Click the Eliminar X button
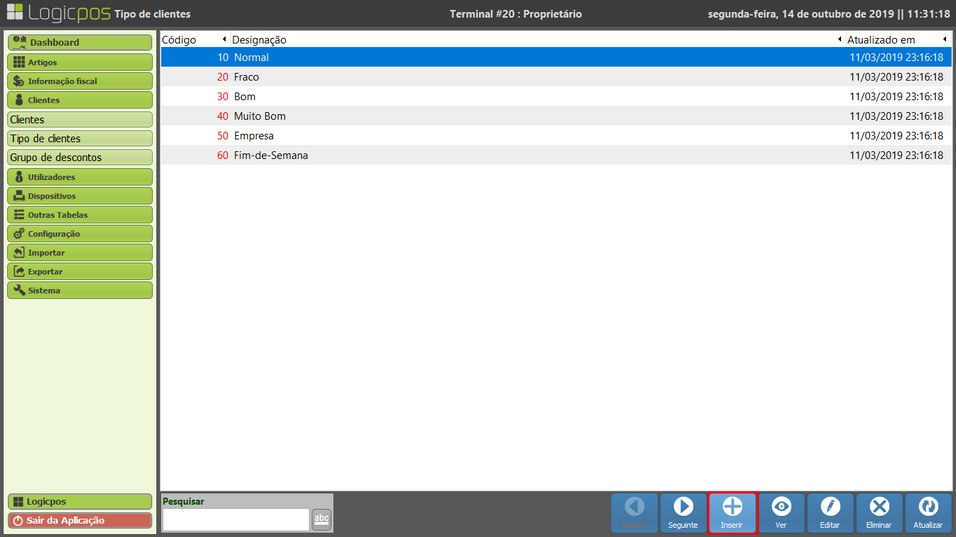This screenshot has height=537, width=956. click(x=879, y=512)
